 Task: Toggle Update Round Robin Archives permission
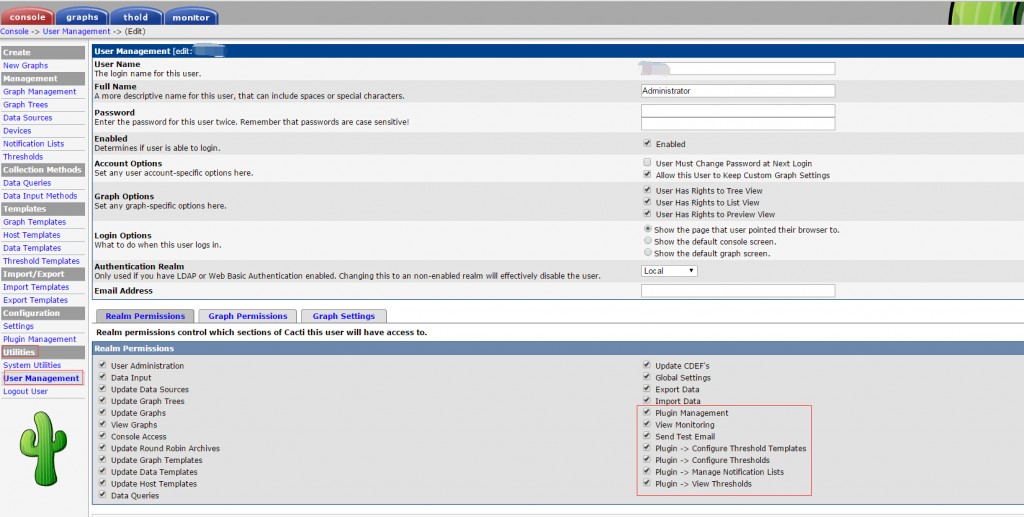[x=103, y=448]
